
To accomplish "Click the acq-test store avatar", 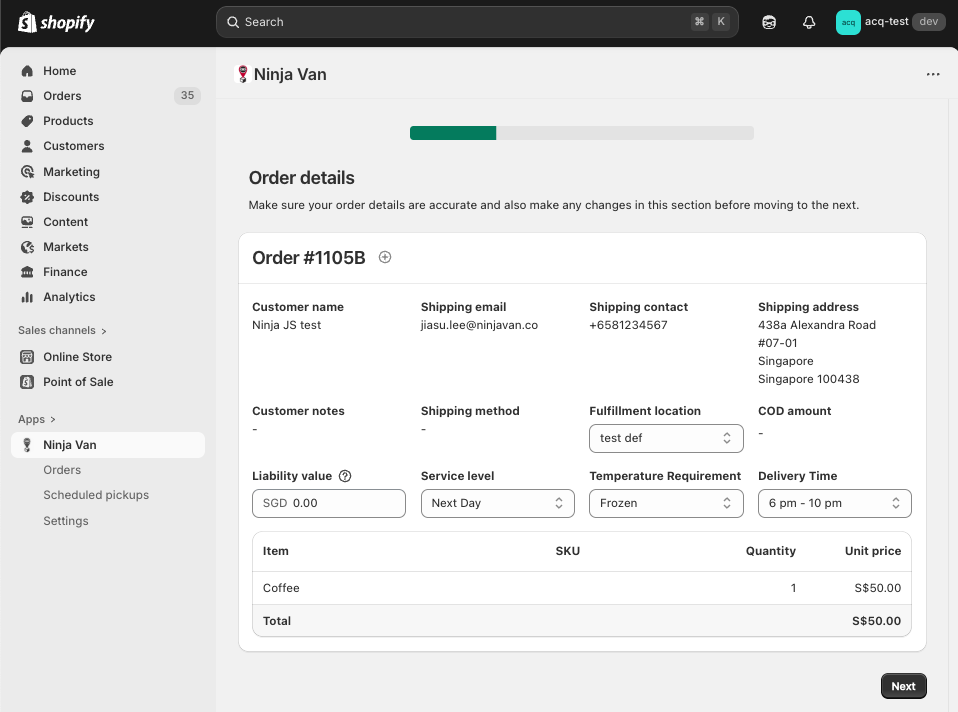I will (847, 22).
